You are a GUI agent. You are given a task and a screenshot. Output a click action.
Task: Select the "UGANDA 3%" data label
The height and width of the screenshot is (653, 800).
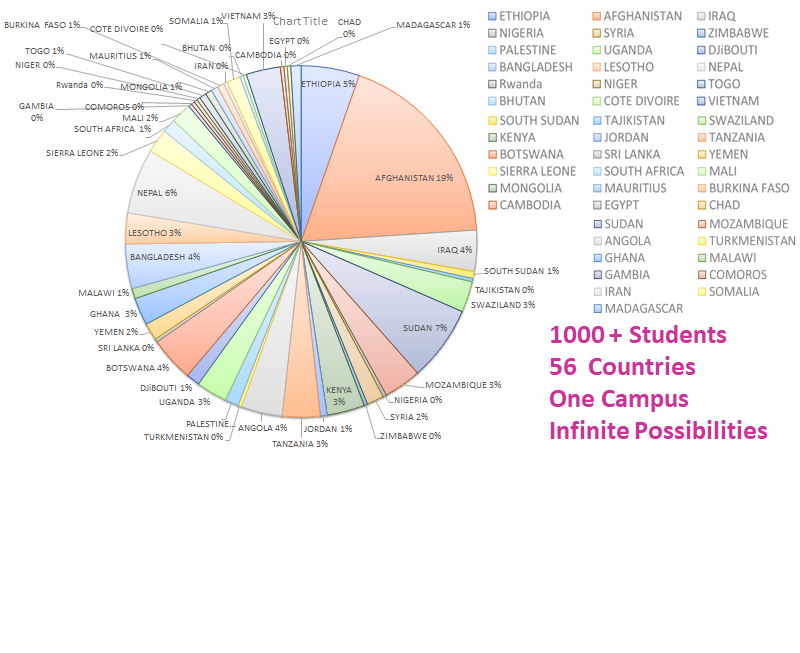(x=184, y=402)
